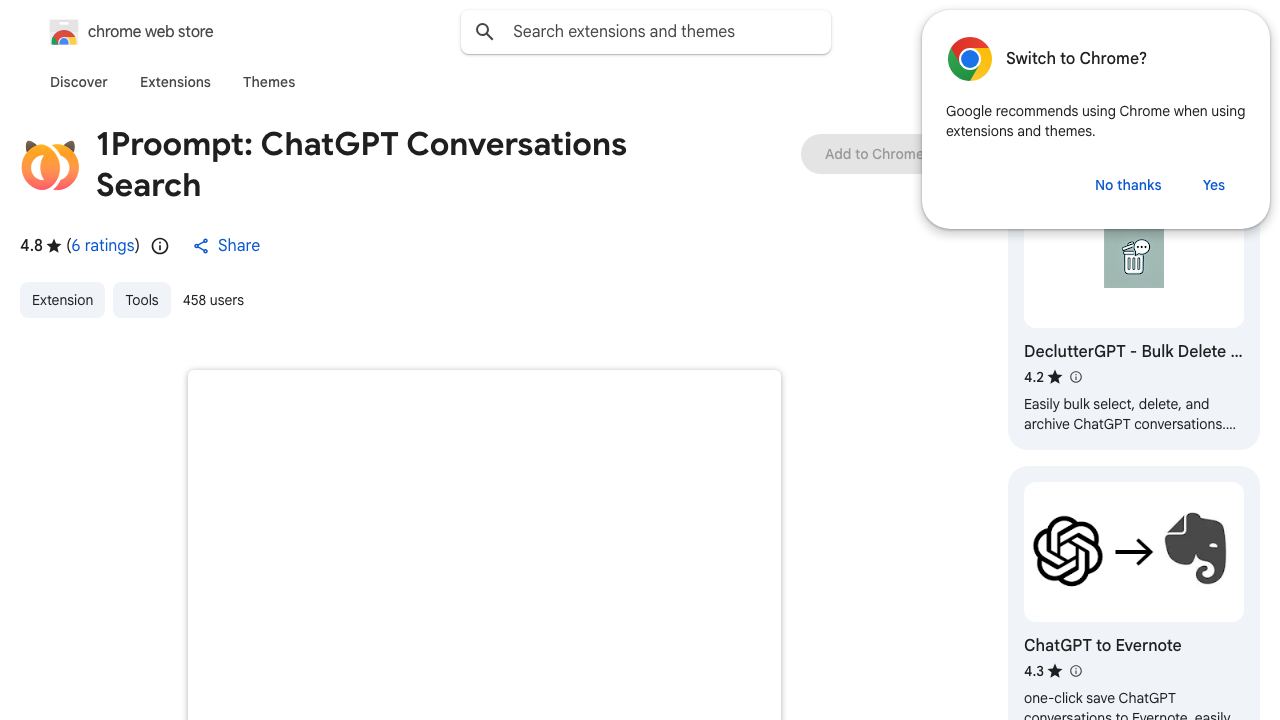This screenshot has height=720, width=1280.
Task: Open the 6 ratings link
Action: 103,246
